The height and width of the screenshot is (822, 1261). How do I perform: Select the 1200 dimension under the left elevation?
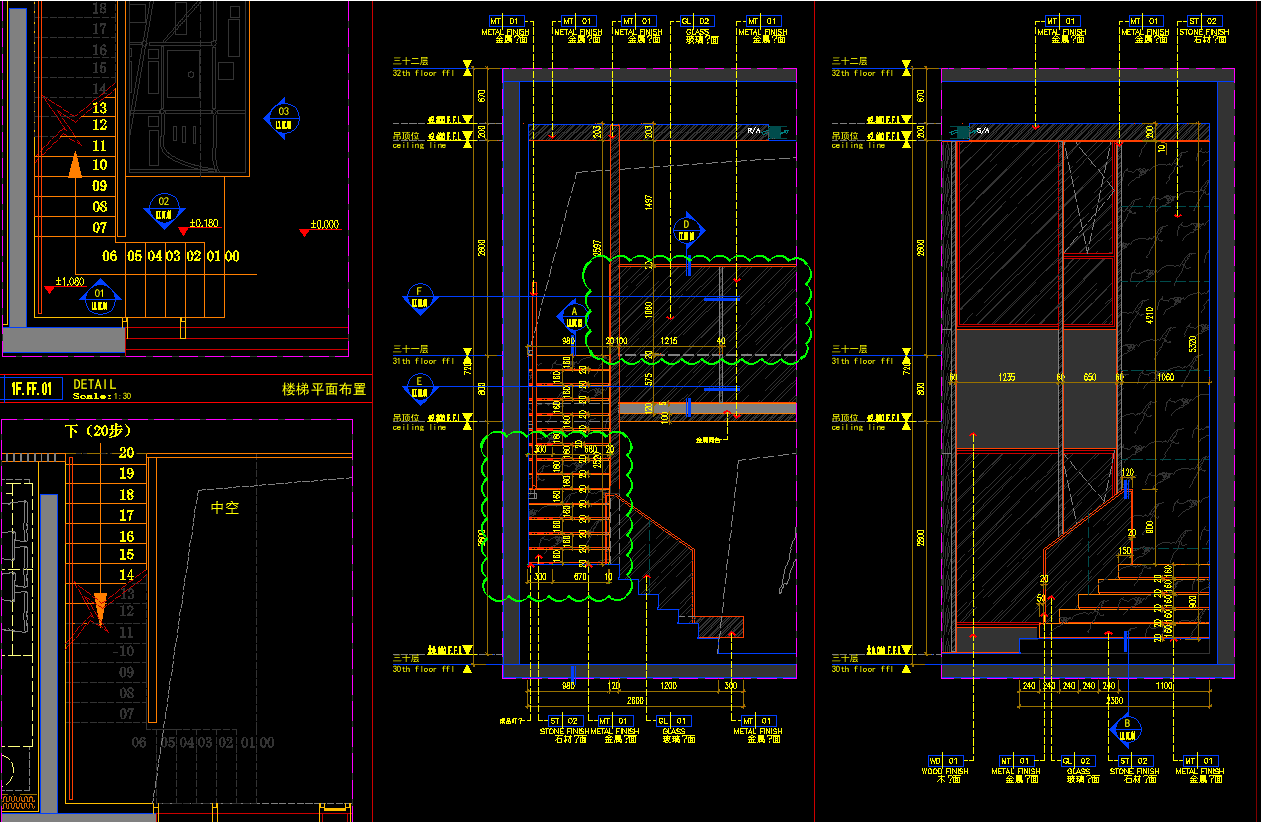(x=668, y=686)
